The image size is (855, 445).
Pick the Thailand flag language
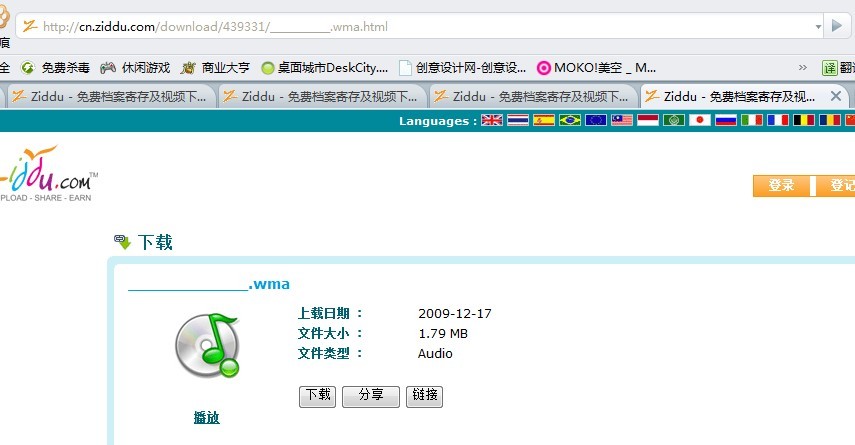518,121
